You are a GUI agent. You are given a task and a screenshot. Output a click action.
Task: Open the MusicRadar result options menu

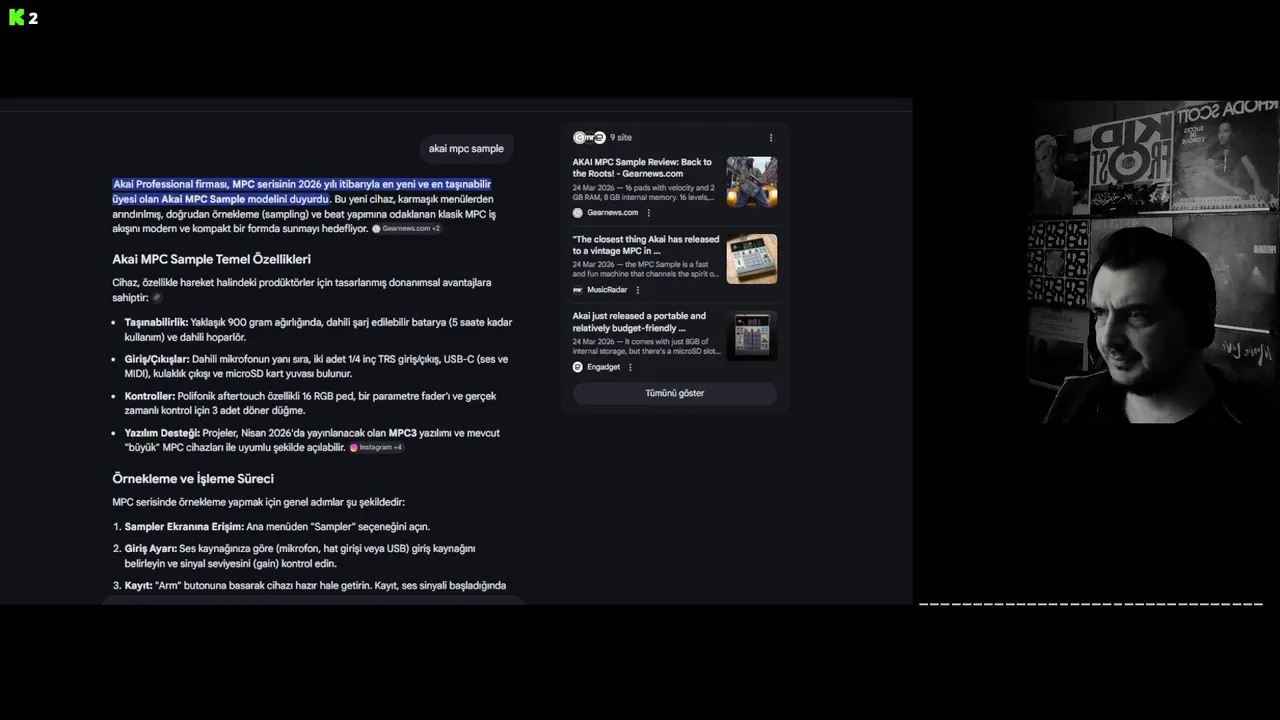point(637,290)
